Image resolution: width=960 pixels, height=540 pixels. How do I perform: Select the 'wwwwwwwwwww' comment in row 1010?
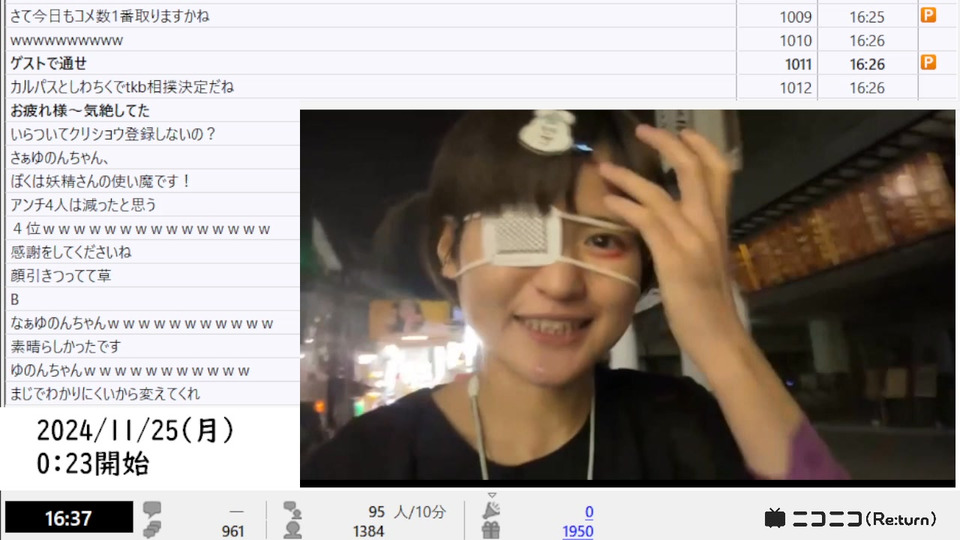(67, 40)
